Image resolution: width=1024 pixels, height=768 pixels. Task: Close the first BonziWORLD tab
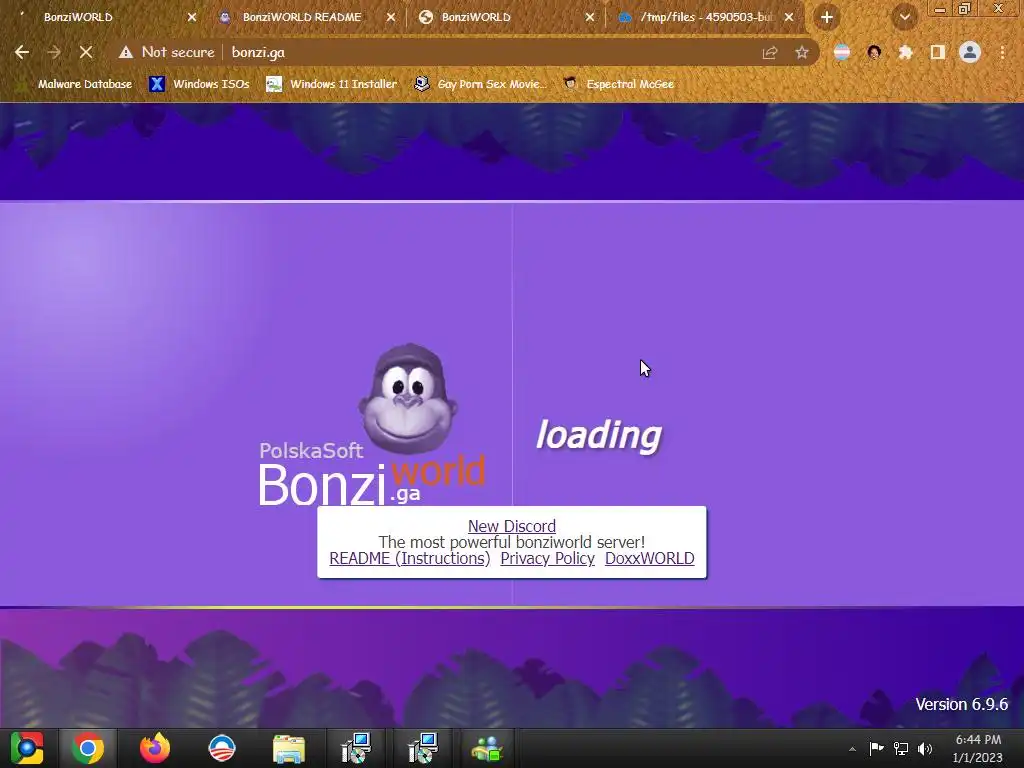[x=191, y=18]
